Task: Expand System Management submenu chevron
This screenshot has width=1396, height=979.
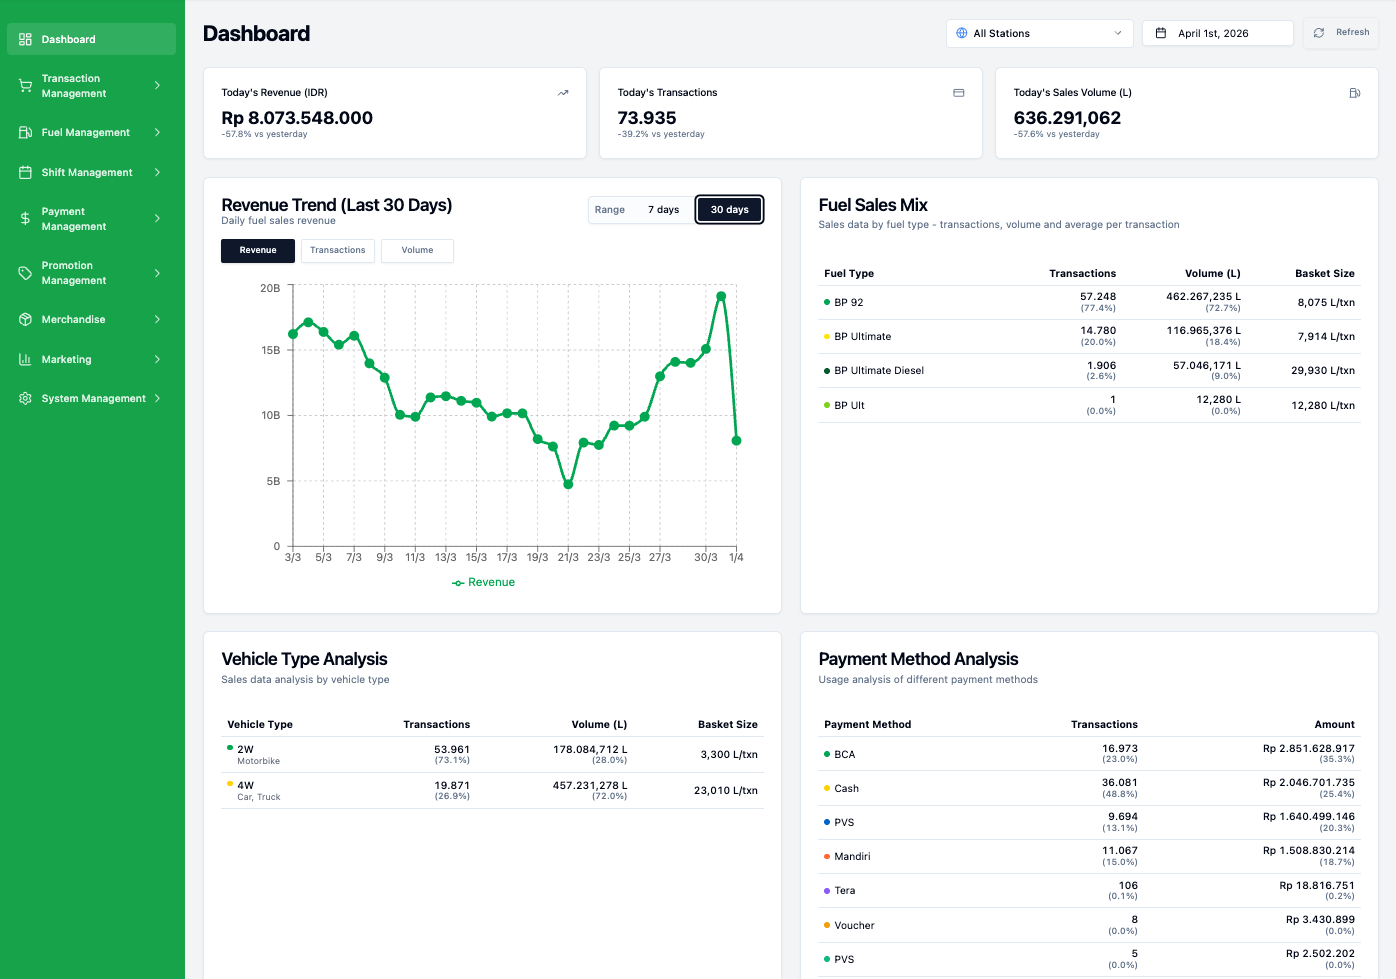Action: pyautogui.click(x=157, y=398)
